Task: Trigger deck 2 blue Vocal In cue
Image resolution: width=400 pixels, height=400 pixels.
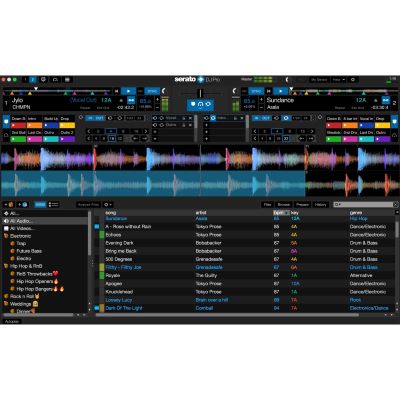Action: (366, 125)
